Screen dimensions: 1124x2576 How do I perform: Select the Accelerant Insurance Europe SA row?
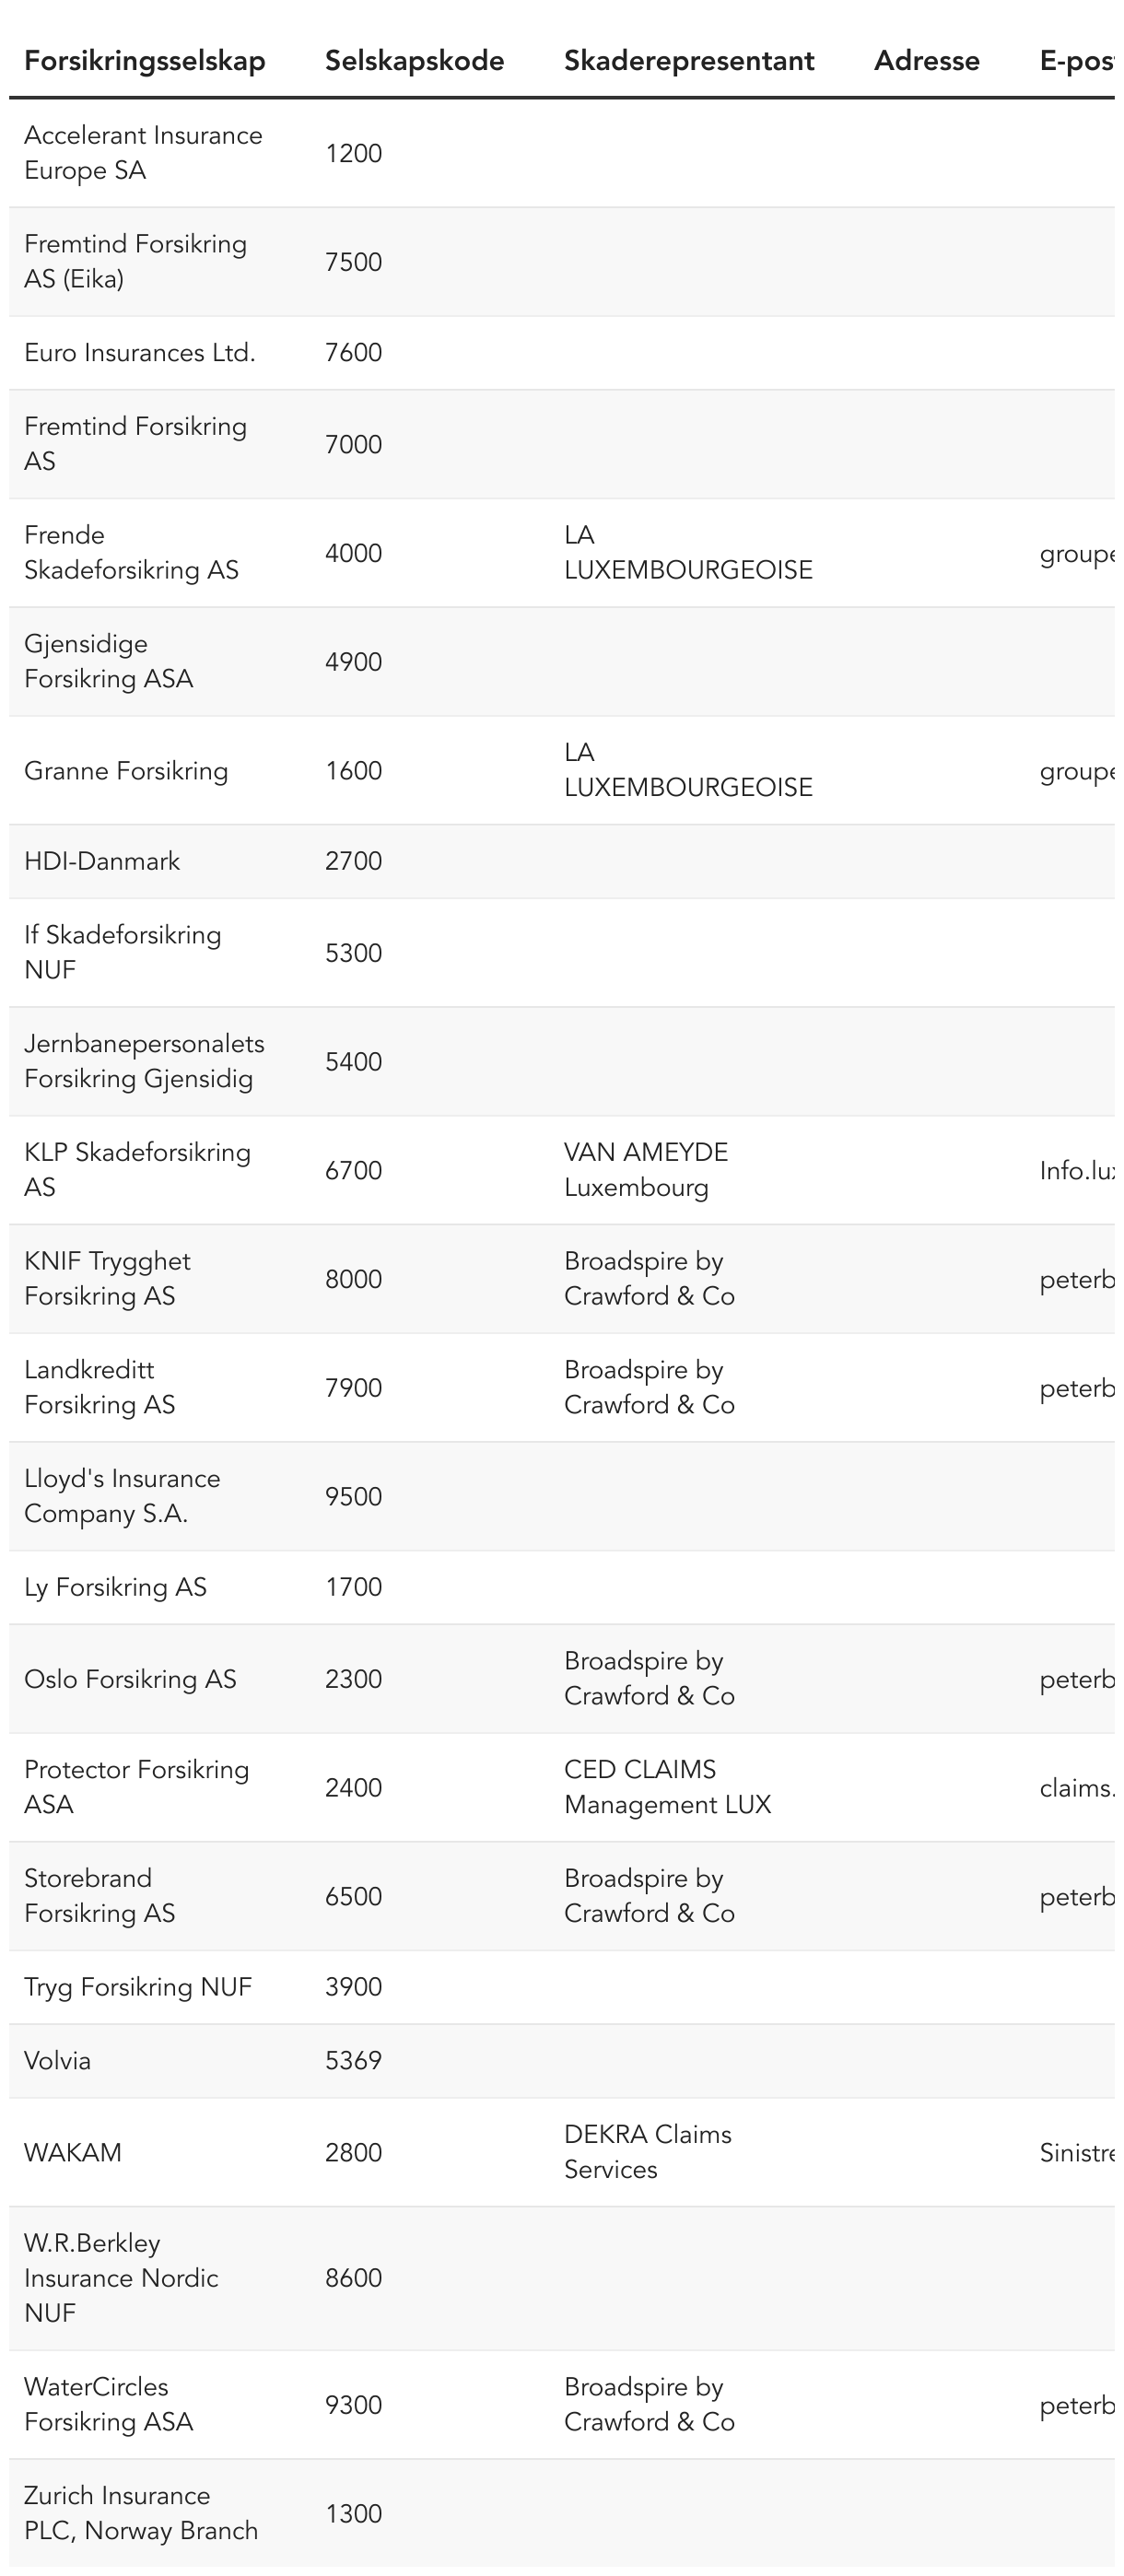562,153
